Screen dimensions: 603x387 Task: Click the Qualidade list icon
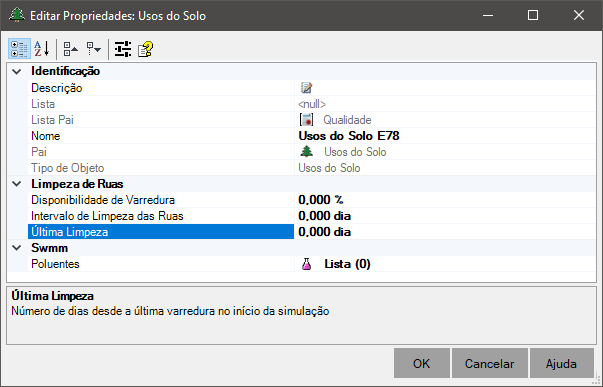tap(306, 120)
